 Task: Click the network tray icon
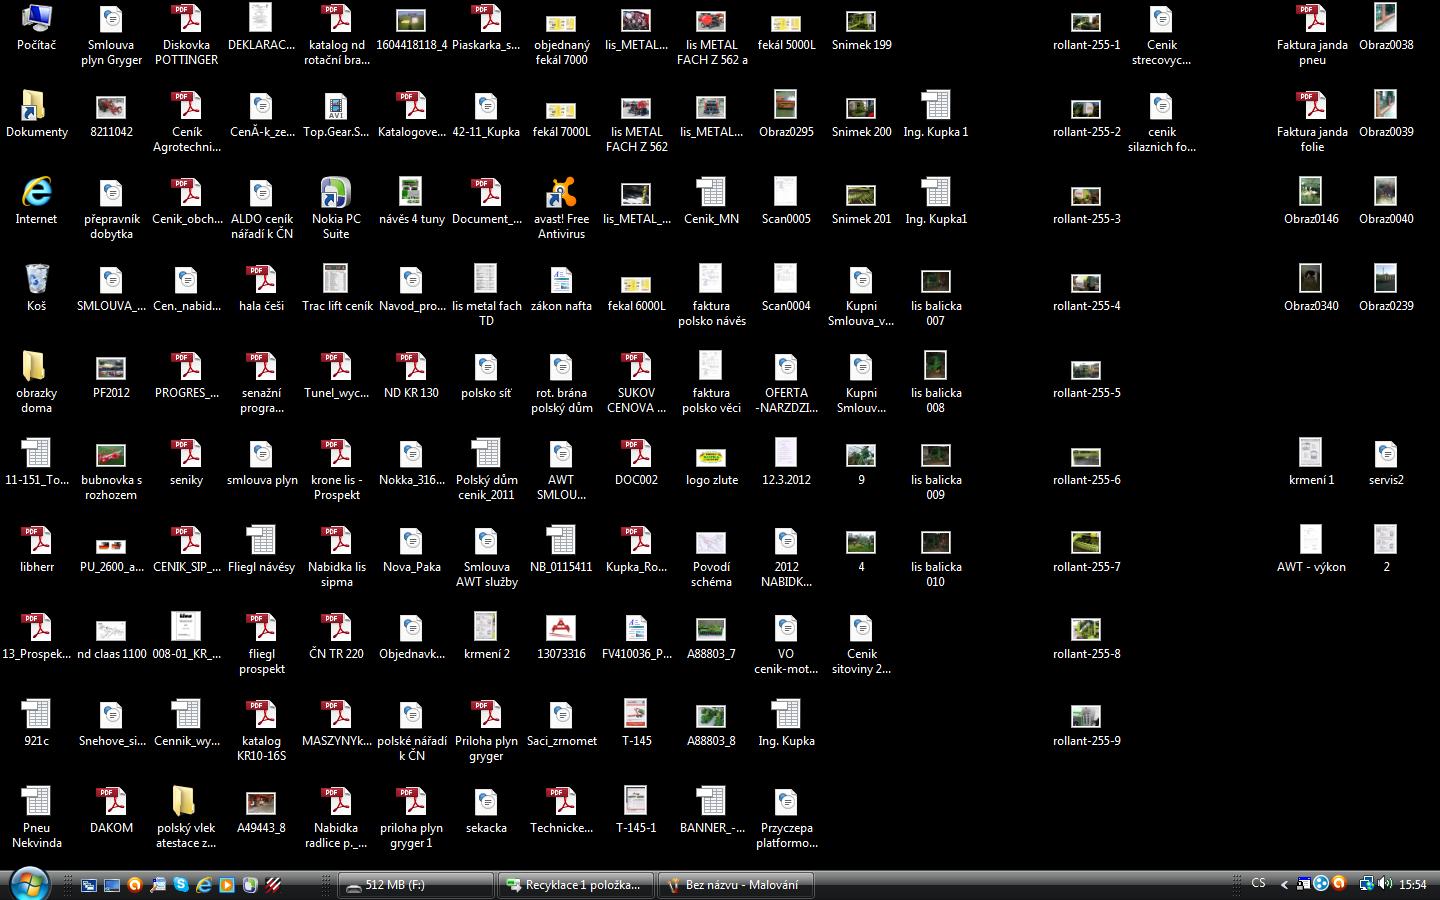click(1366, 884)
